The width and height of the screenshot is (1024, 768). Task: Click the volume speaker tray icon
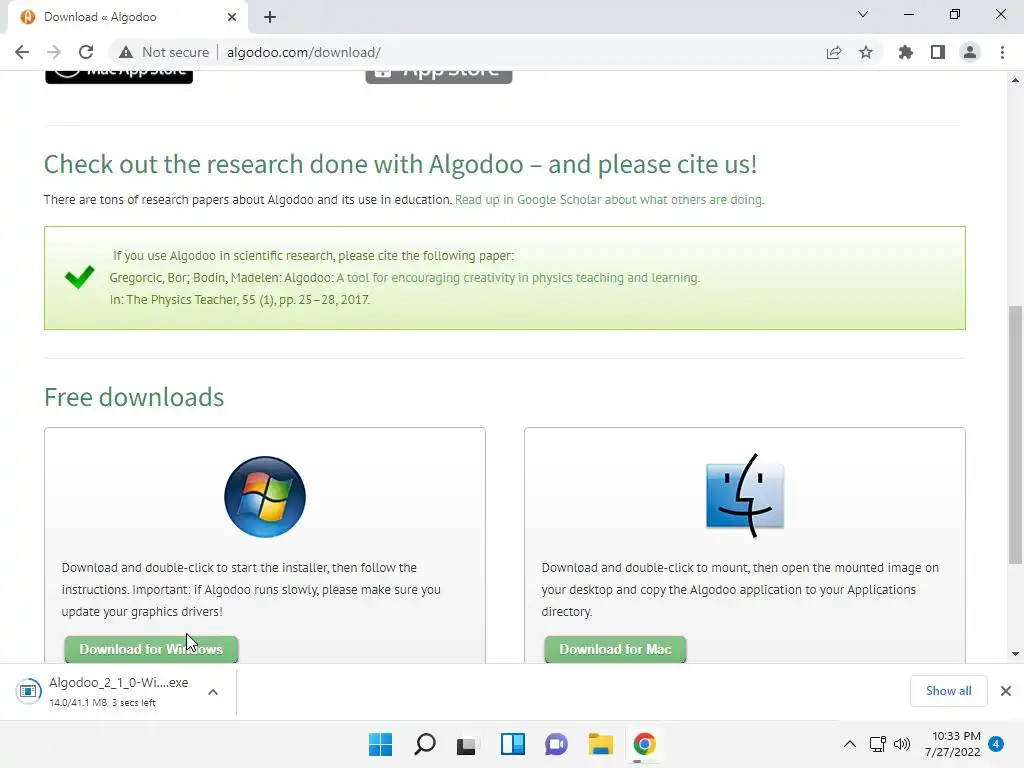902,744
